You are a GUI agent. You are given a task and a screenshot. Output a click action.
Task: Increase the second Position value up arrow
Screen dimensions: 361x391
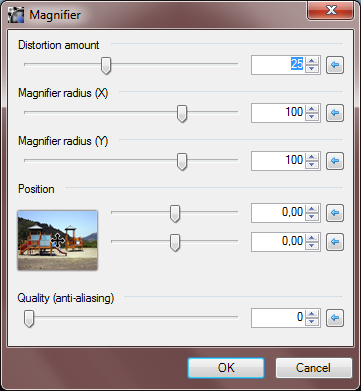click(312, 238)
